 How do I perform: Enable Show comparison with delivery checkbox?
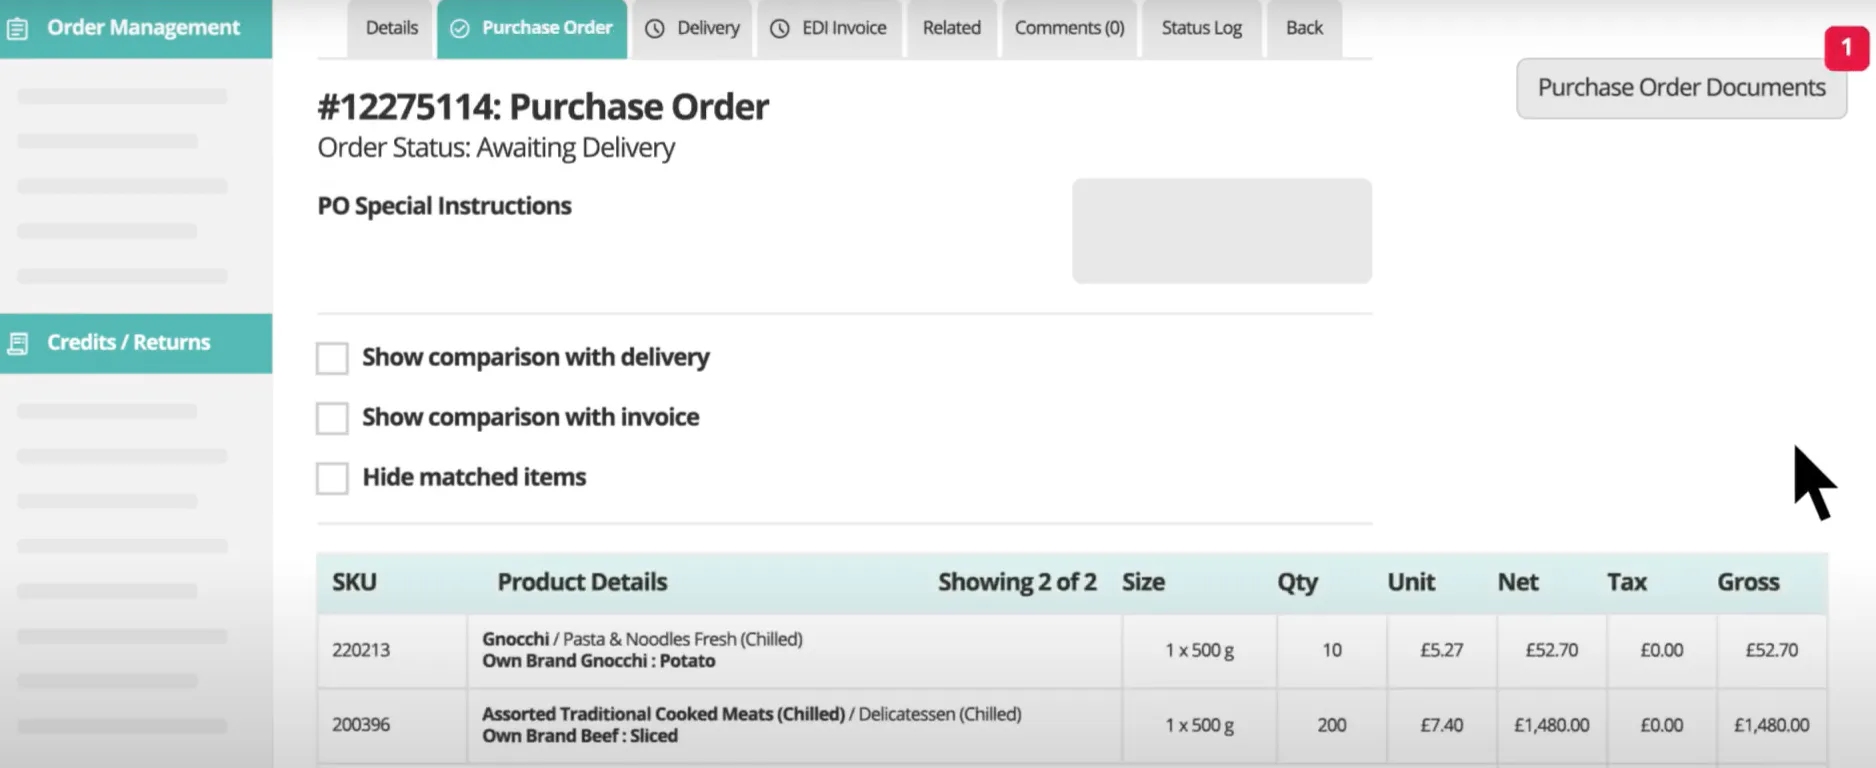click(x=332, y=358)
